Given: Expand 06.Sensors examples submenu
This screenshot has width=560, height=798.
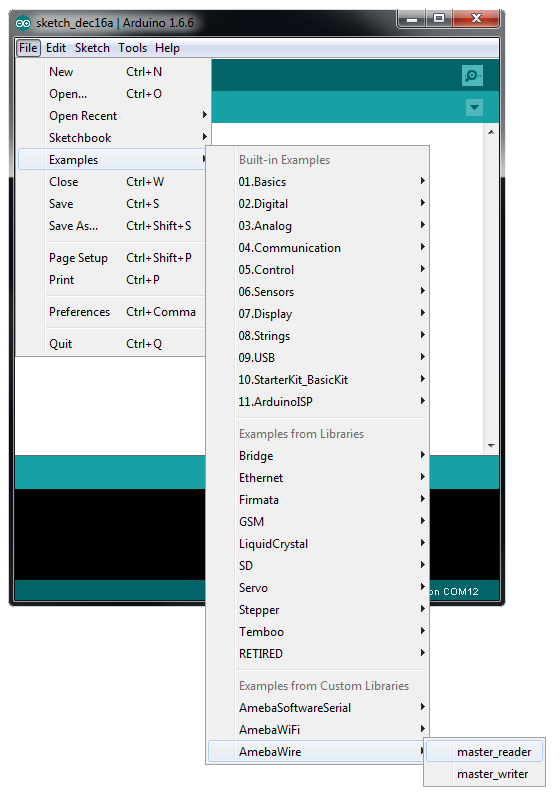Looking at the screenshot, I should [318, 292].
